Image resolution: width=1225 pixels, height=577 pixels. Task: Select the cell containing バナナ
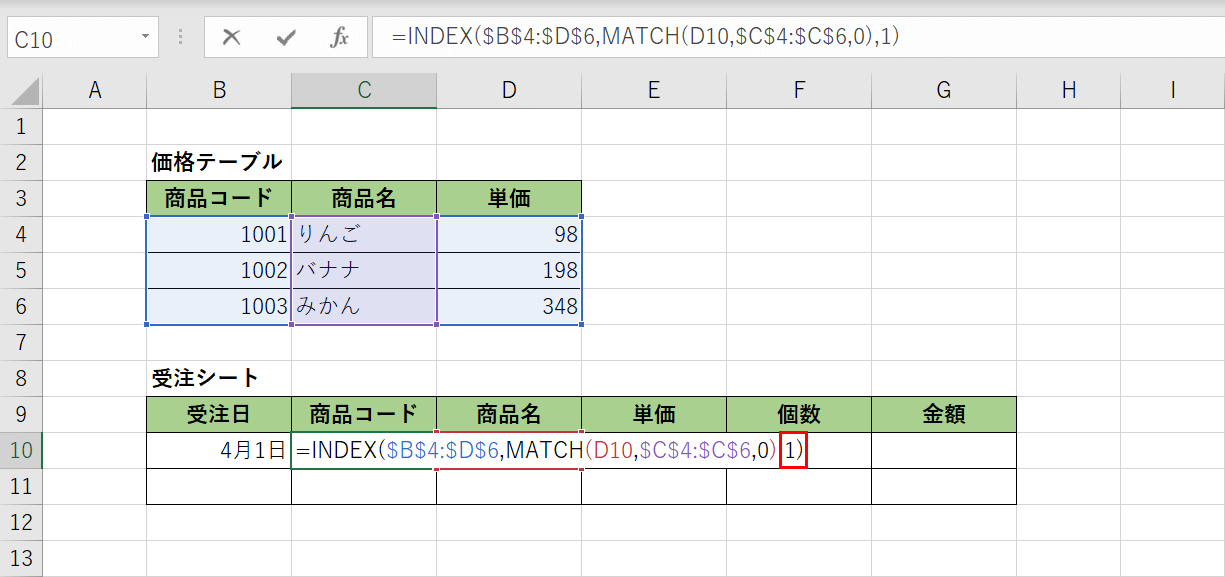coord(363,270)
